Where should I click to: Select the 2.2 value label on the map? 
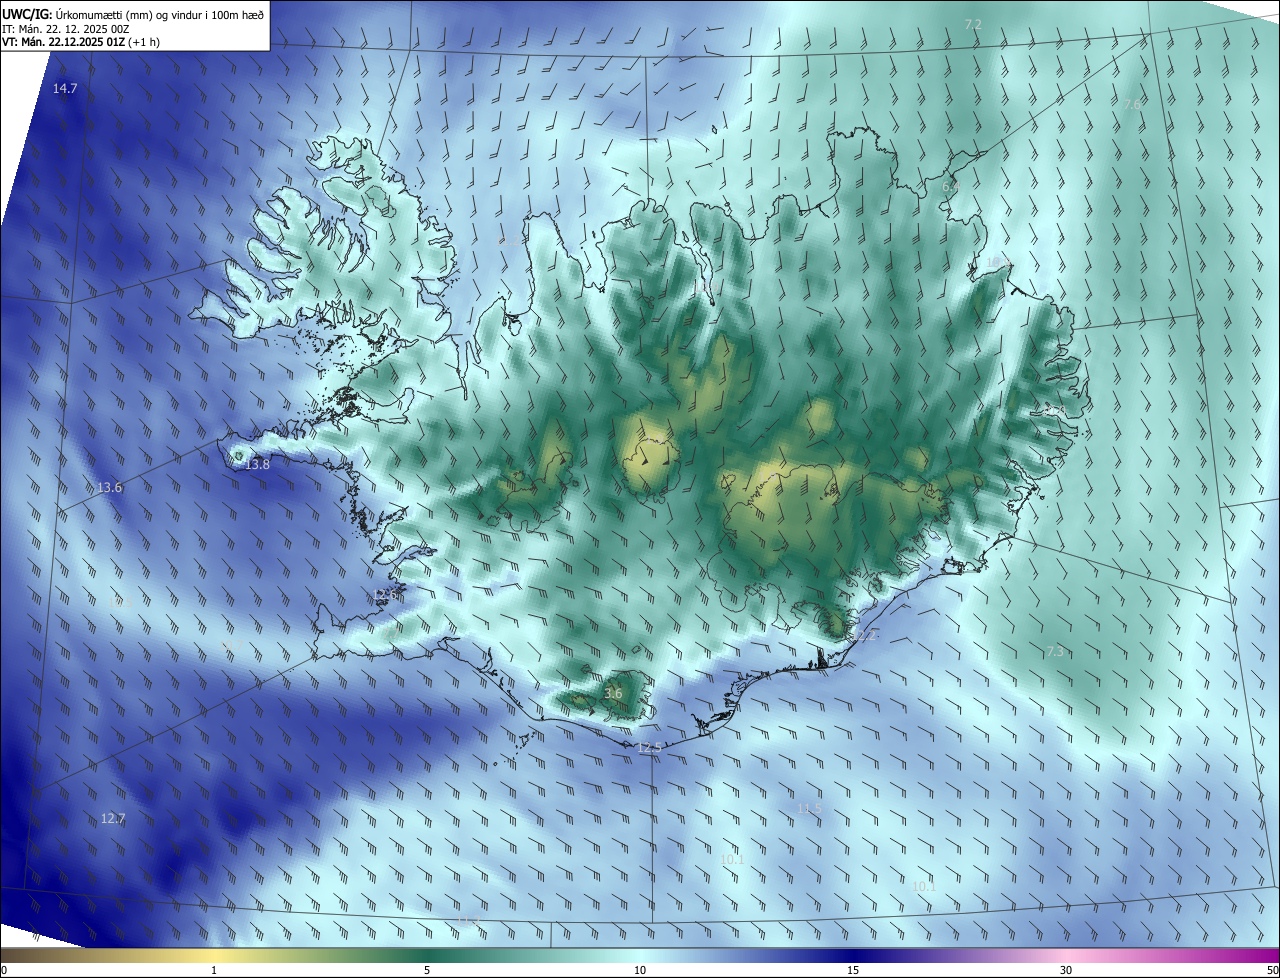click(866, 636)
